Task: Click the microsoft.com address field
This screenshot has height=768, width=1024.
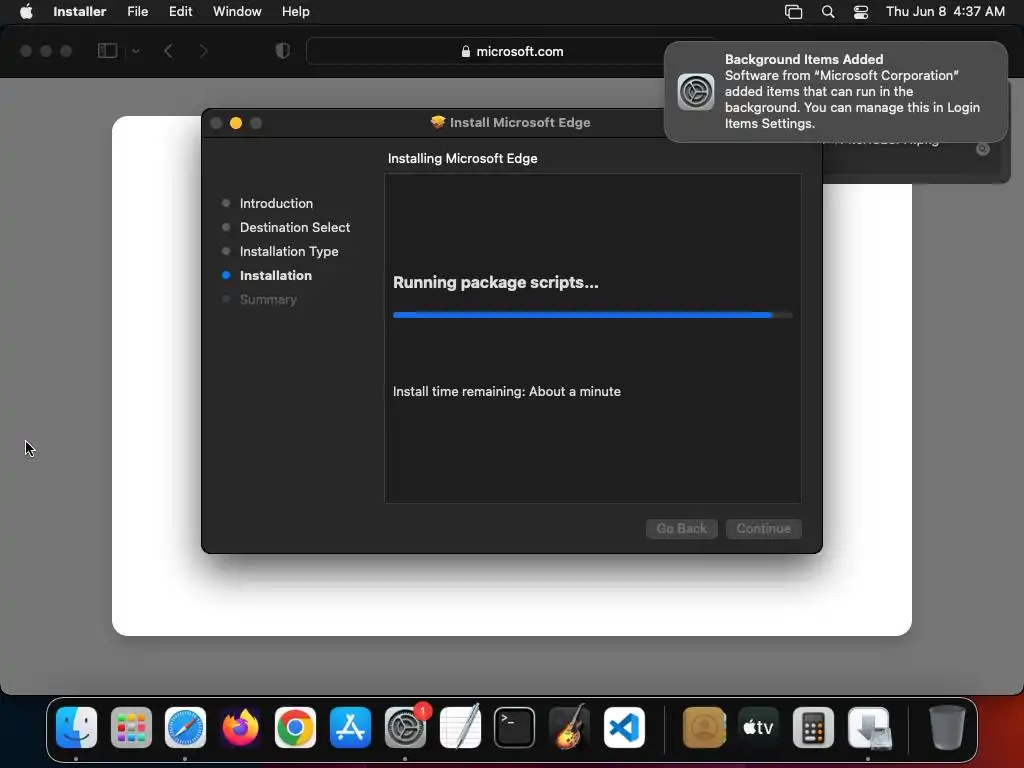Action: pyautogui.click(x=512, y=52)
